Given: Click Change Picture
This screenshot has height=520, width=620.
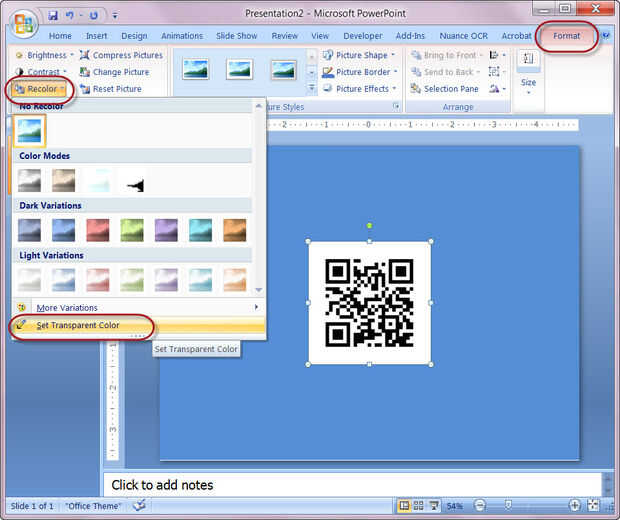Looking at the screenshot, I should [x=115, y=72].
